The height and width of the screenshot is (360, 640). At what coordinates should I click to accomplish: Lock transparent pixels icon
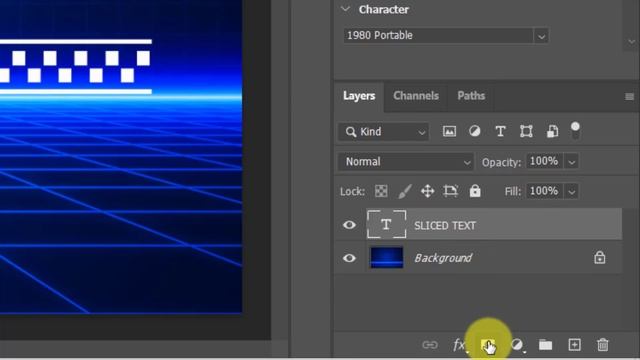click(381, 191)
